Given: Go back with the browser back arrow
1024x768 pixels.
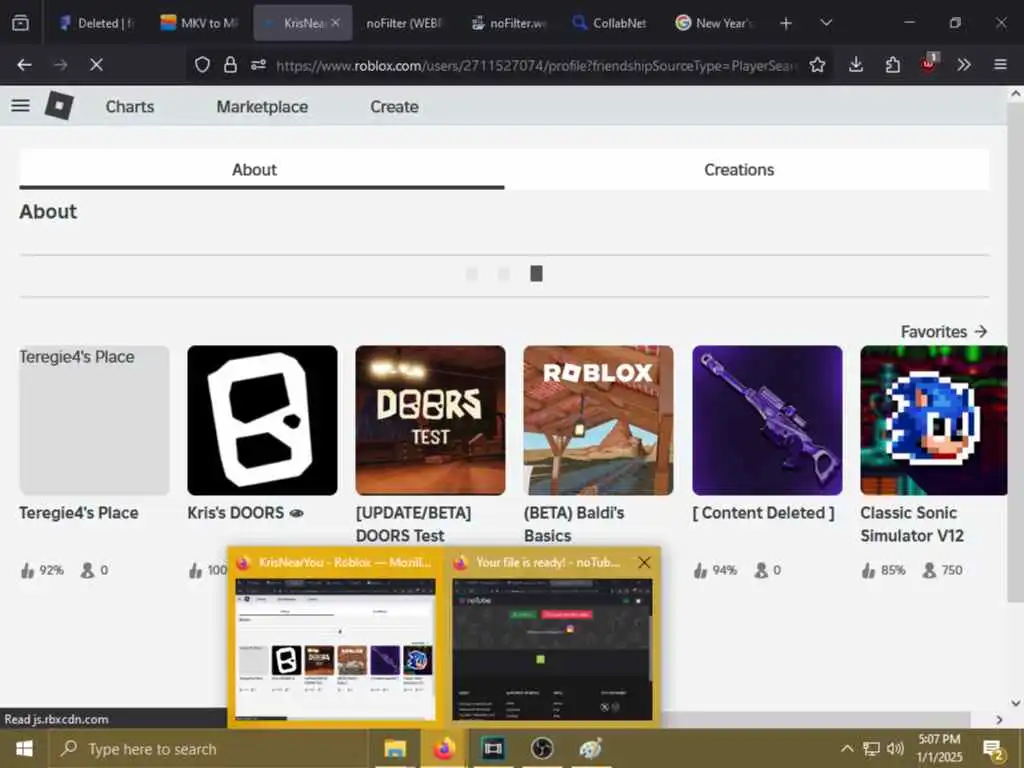Looking at the screenshot, I should coord(24,65).
